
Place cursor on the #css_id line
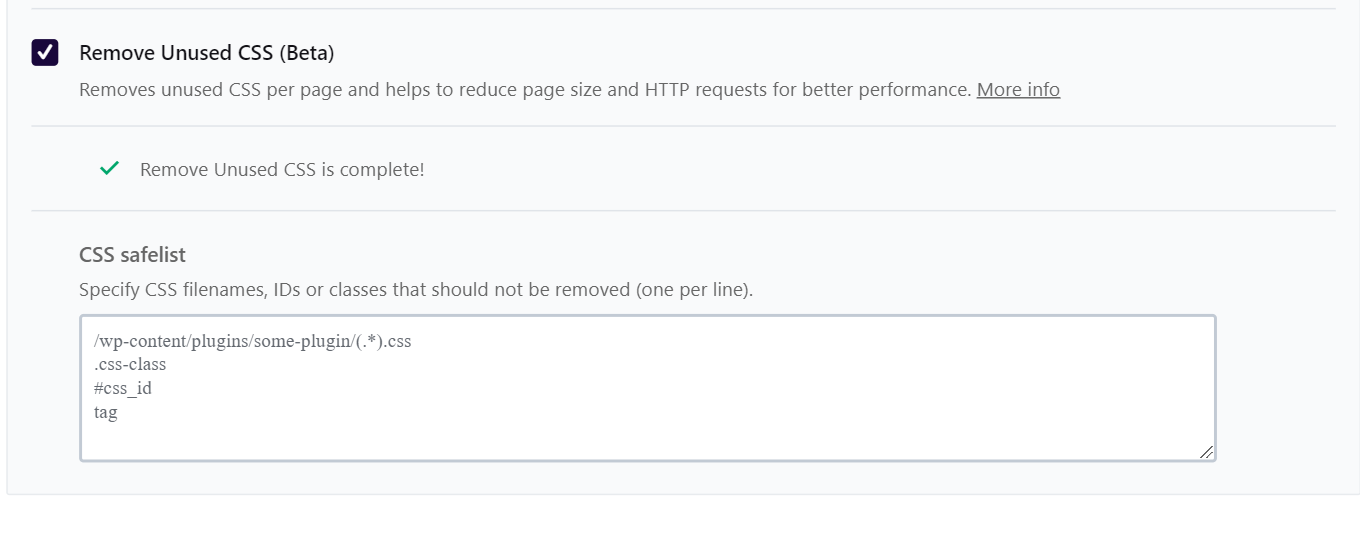[x=123, y=388]
